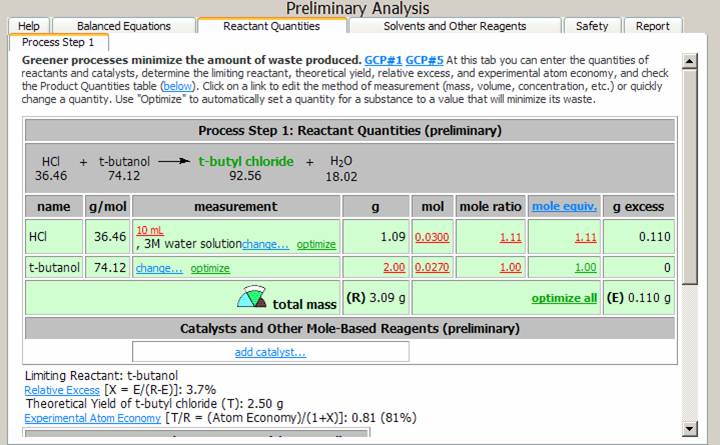The height and width of the screenshot is (445, 720).
Task: Click the gauge icon beside total mass
Action: (252, 298)
